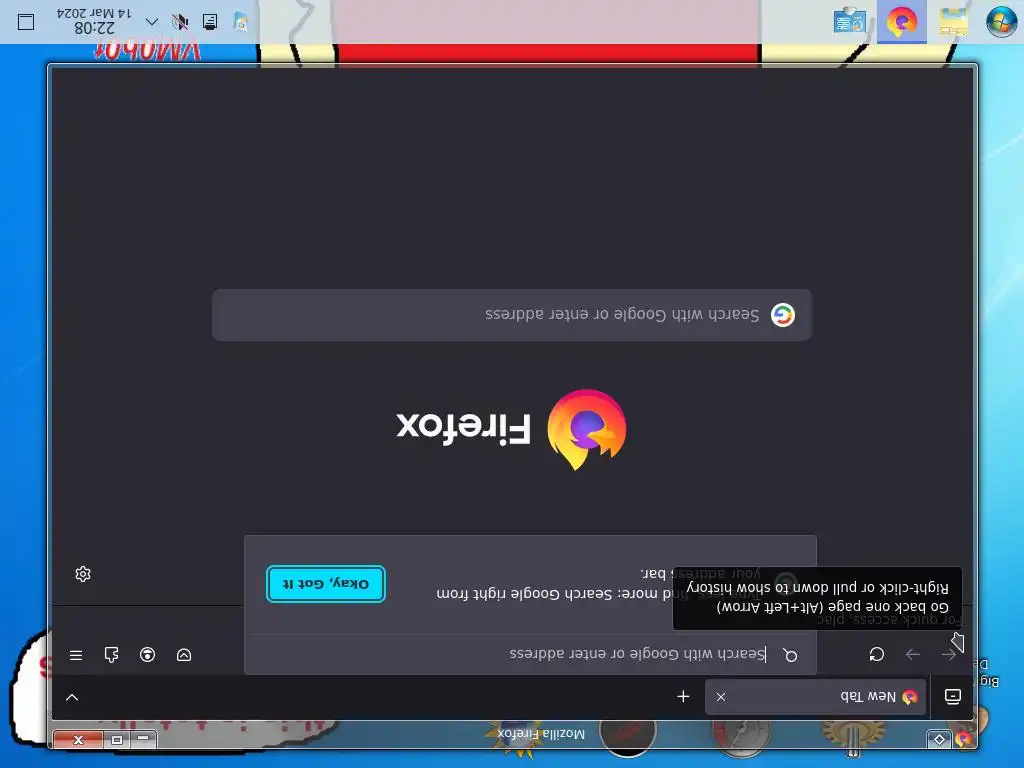Select the New Tab tab

(x=815, y=697)
